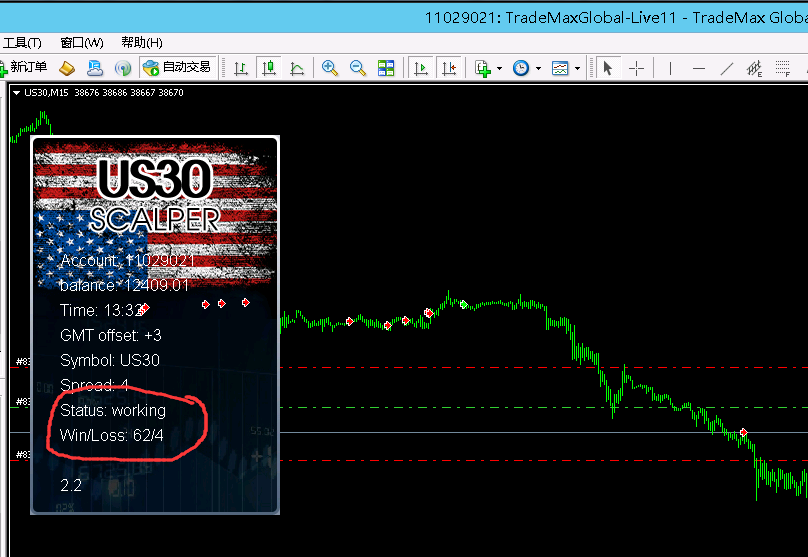
Task: Click the balance: 12409.01 line
Action: pos(124,285)
